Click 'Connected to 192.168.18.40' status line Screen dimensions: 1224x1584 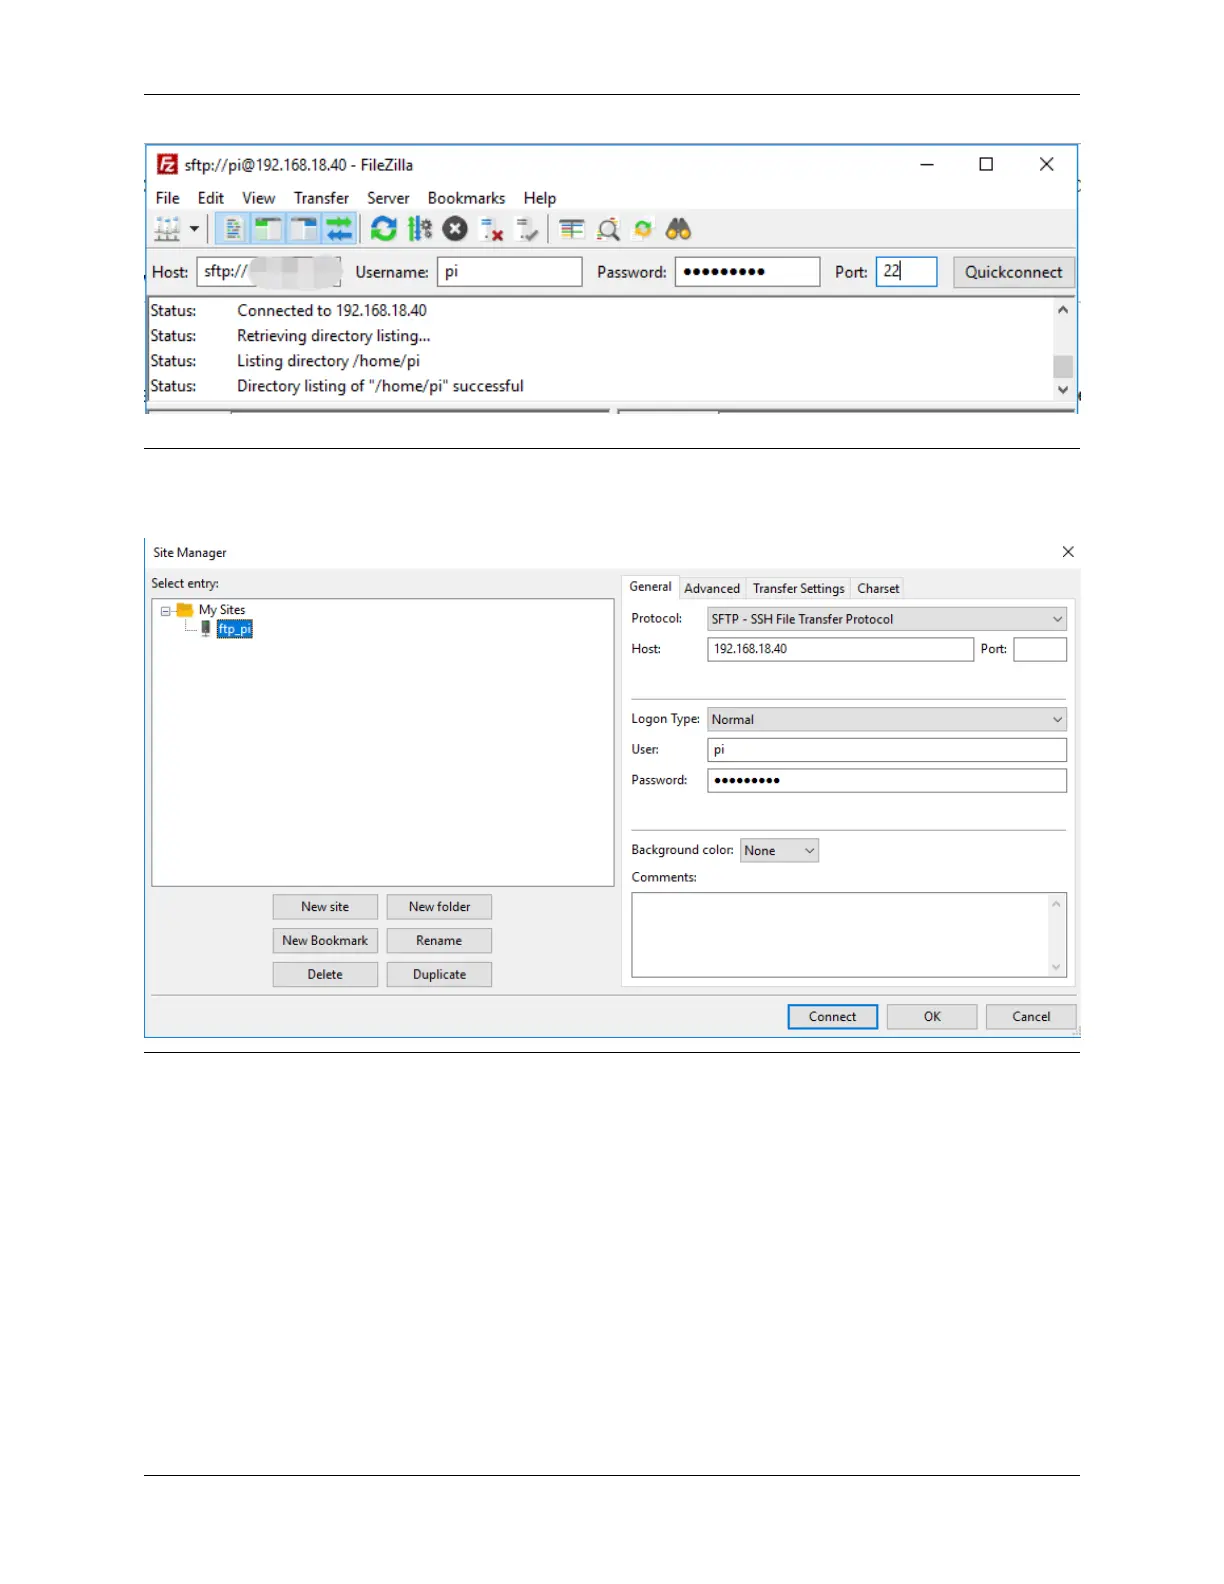[332, 311]
